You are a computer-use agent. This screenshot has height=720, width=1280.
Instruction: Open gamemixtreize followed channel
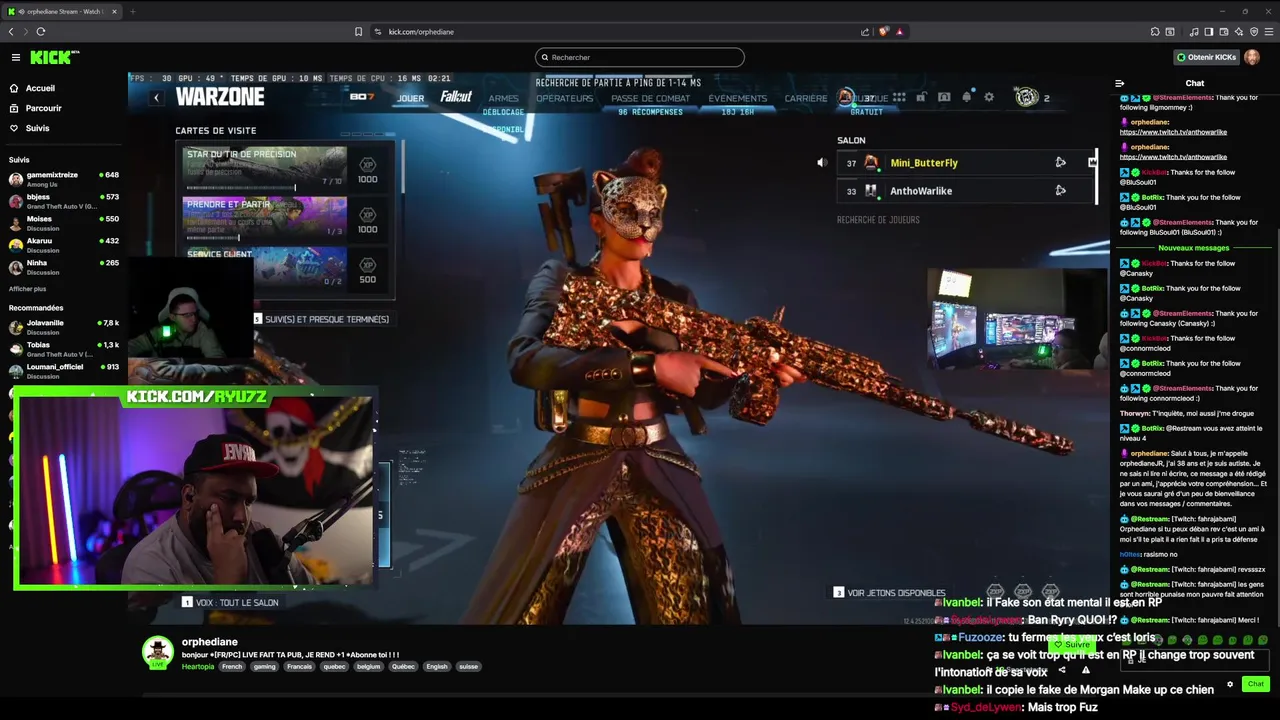click(63, 179)
